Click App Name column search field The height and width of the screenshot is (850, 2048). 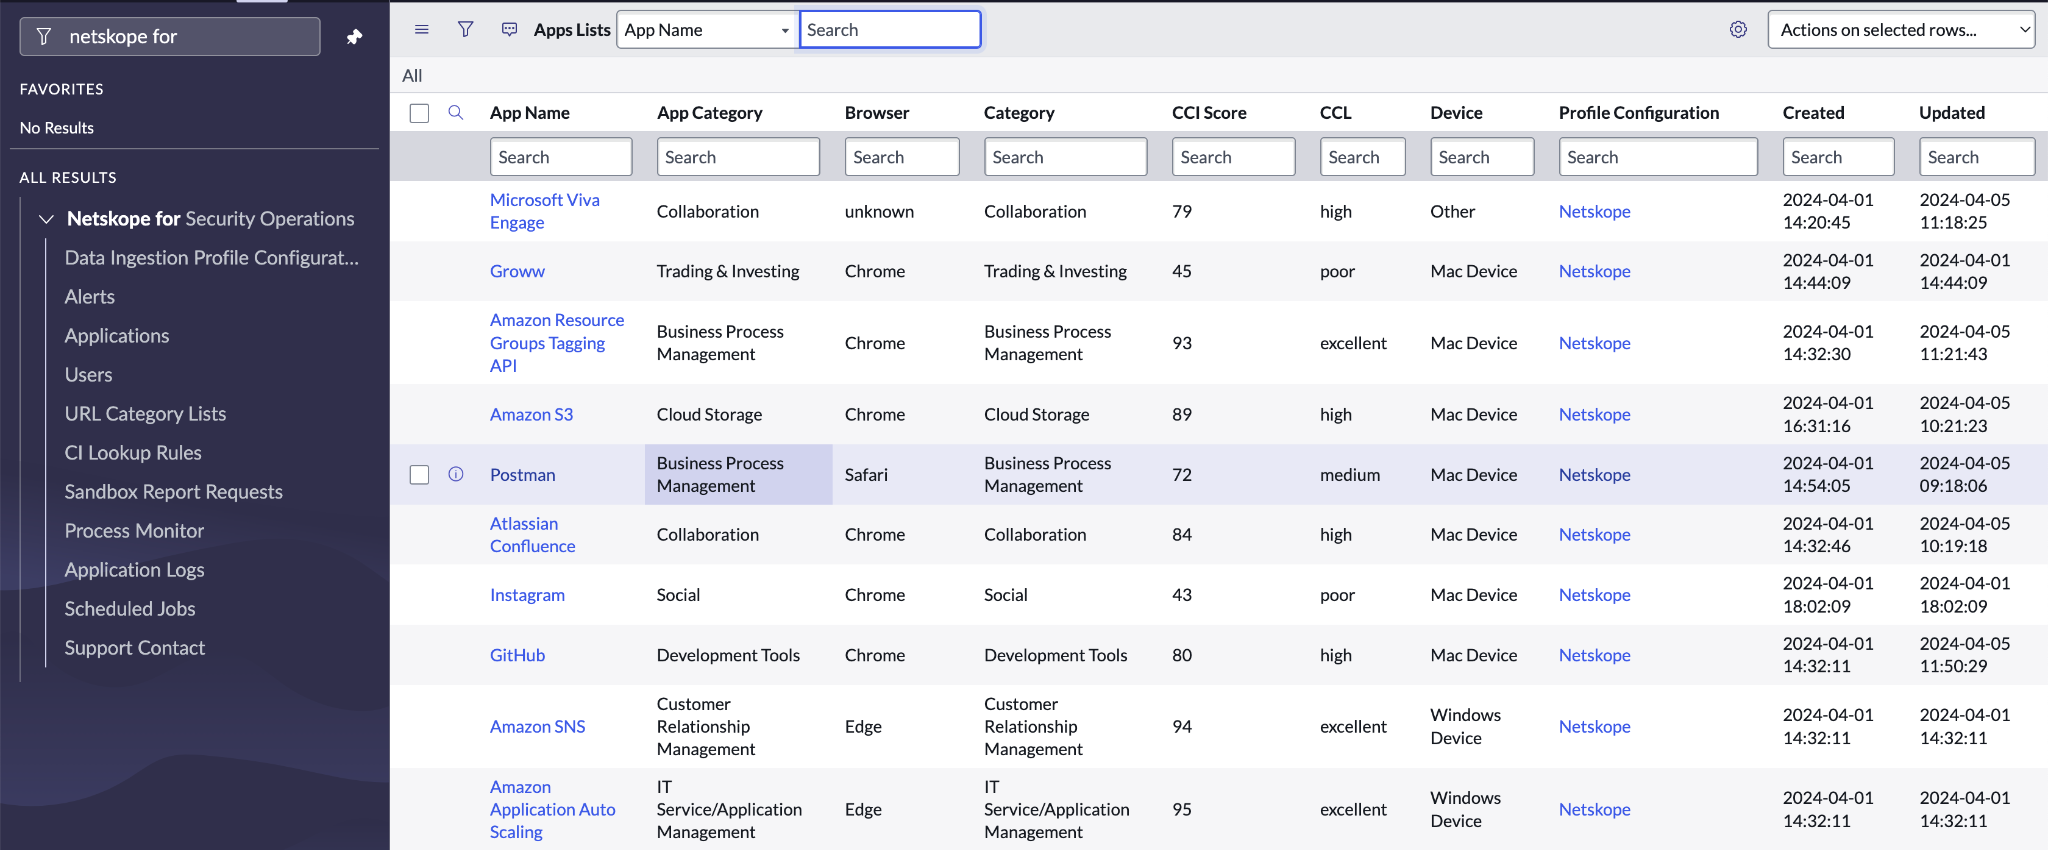[x=561, y=157]
